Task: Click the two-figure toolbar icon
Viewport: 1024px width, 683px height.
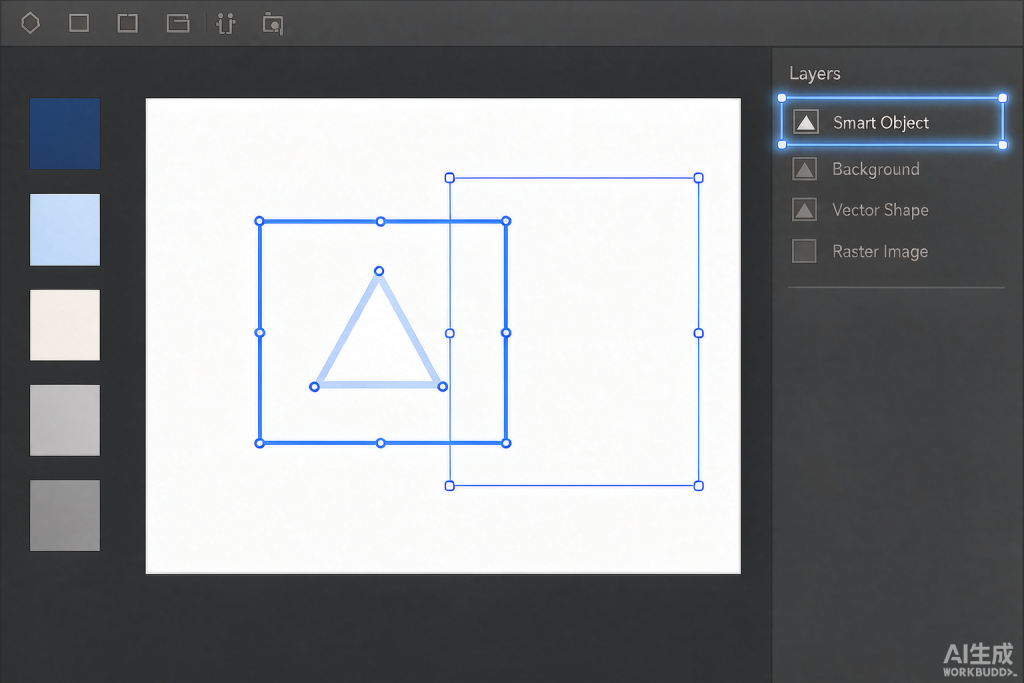Action: (x=226, y=24)
